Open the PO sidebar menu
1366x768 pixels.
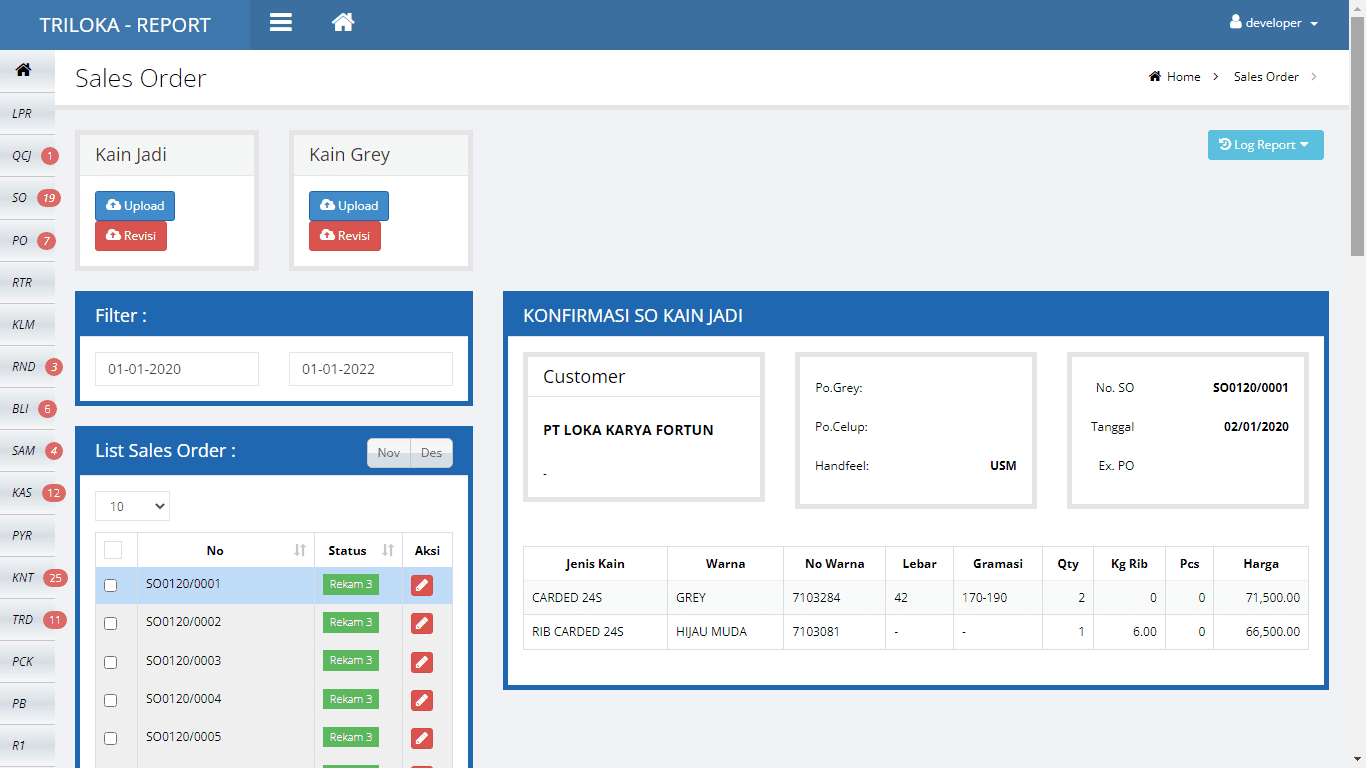click(x=27, y=240)
